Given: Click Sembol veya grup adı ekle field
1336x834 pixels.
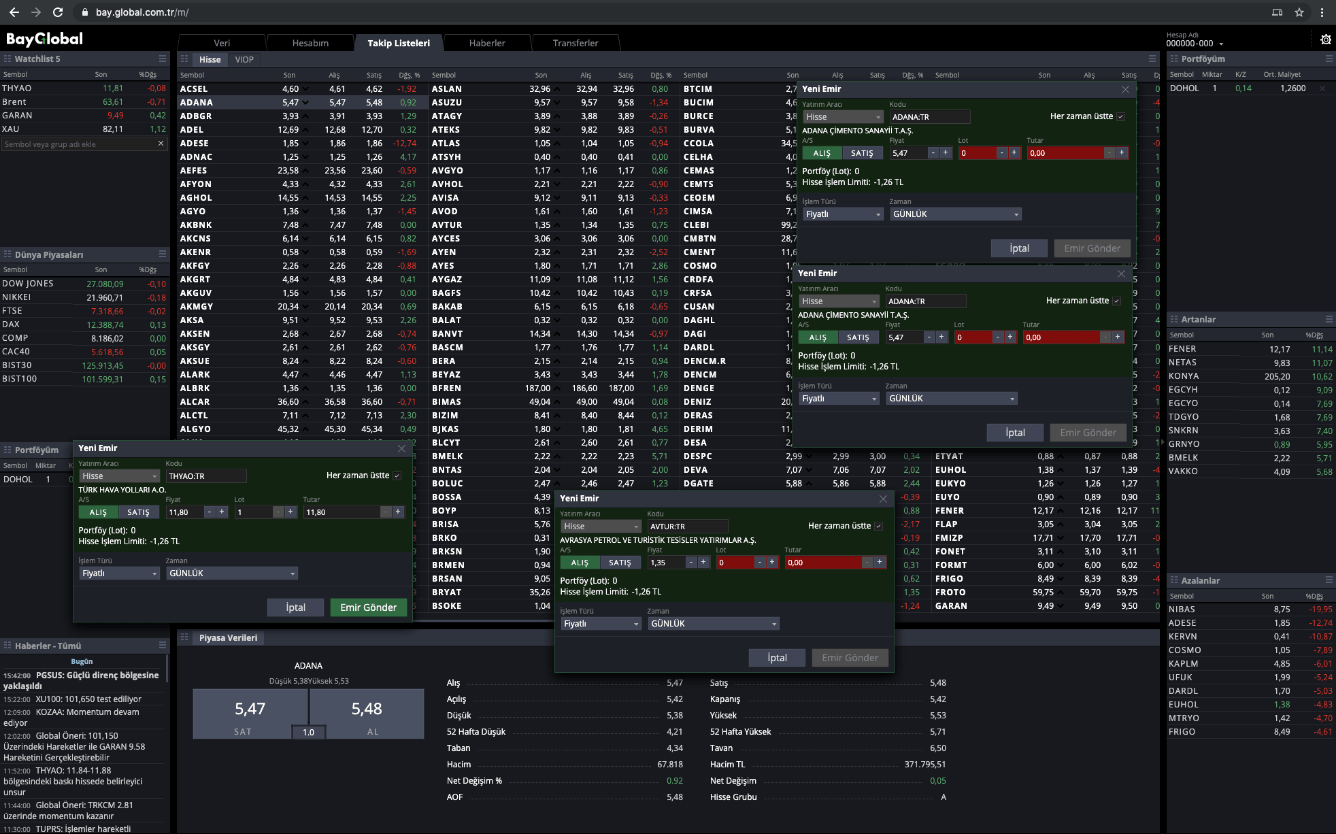Looking at the screenshot, I should pos(76,144).
